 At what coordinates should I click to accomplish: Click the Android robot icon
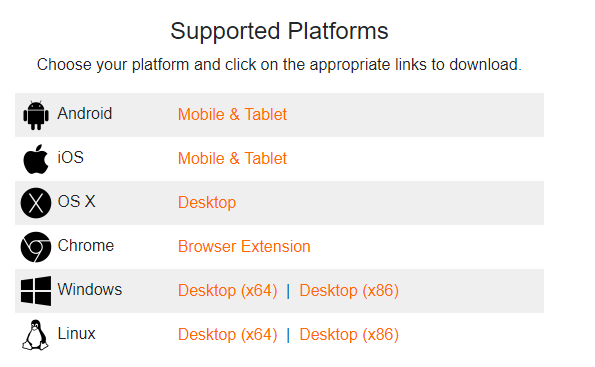pos(36,115)
